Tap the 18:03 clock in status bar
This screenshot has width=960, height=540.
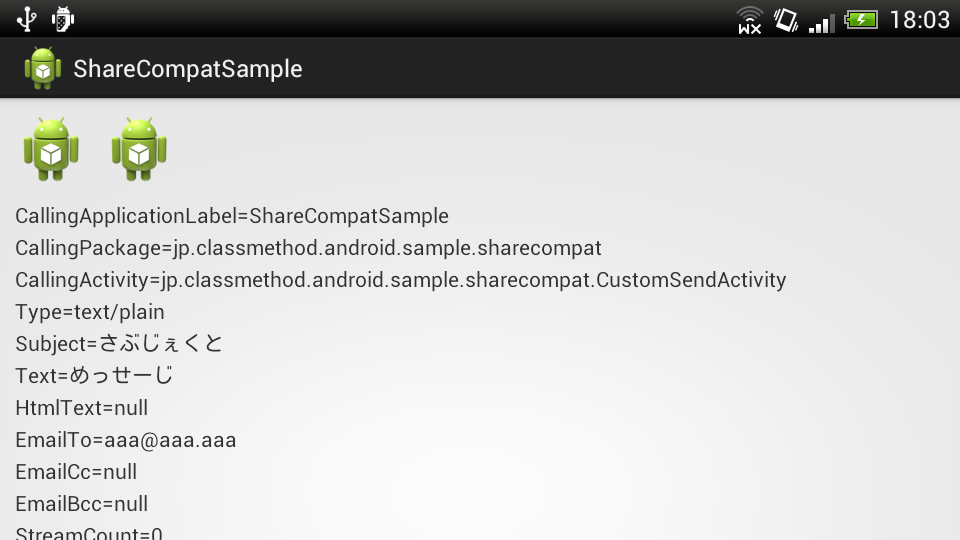click(918, 19)
